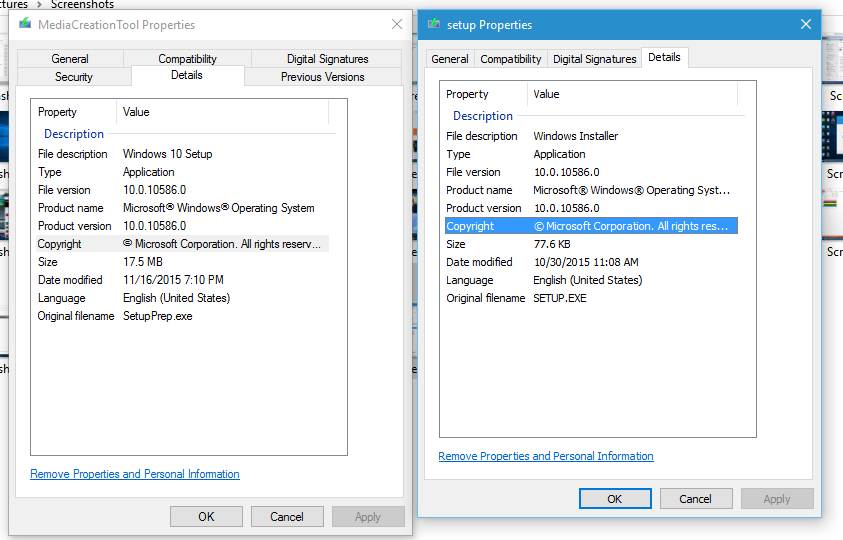Close the setup Properties window
Viewport: 843px width, 540px height.
[805, 24]
